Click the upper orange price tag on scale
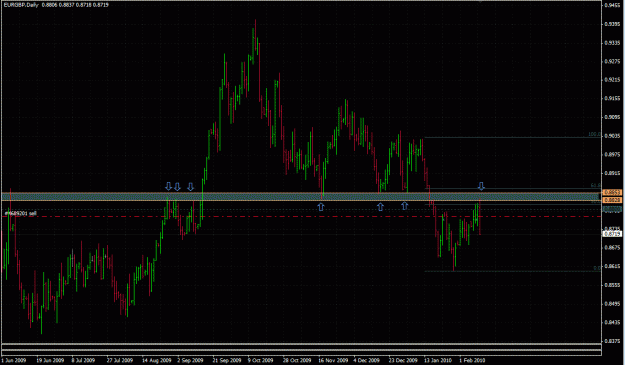This screenshot has height=365, width=625. [x=612, y=192]
